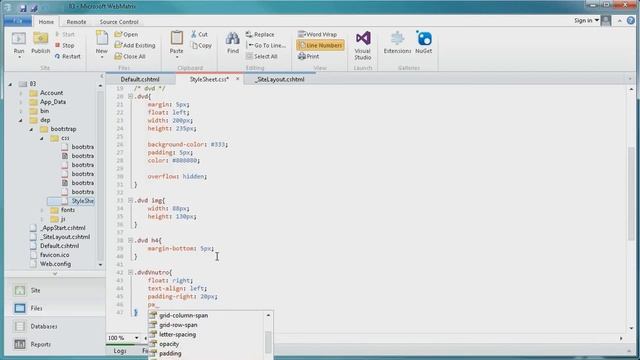Collapse the .dvd img rule block
The image size is (640, 360).
pos(130,200)
